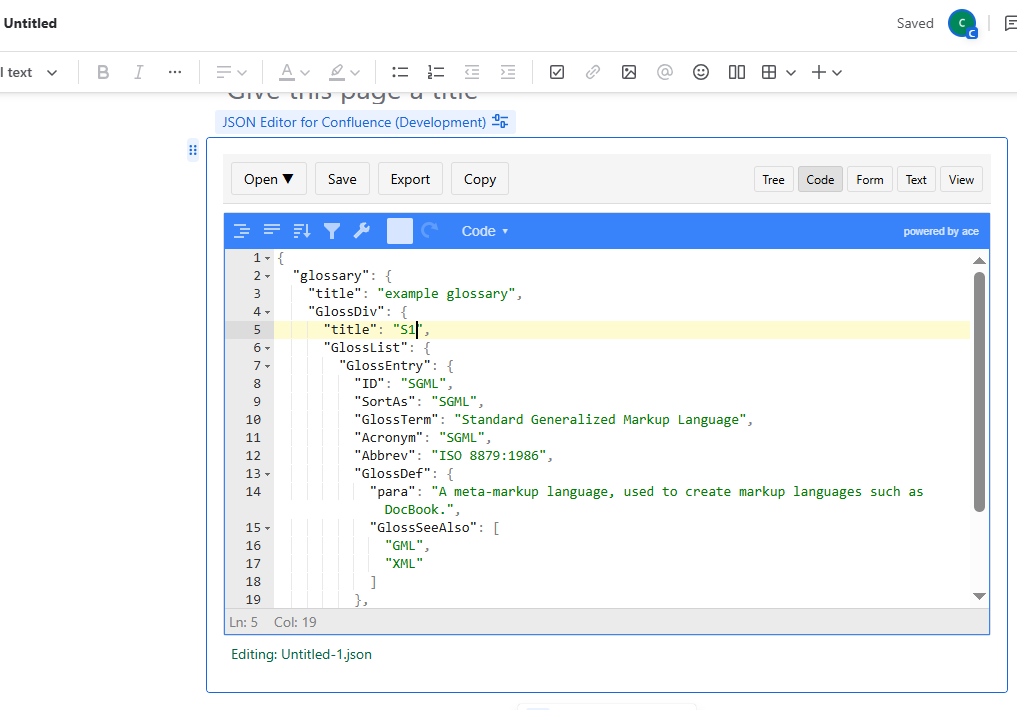Switch to Code view tab

coord(820,180)
